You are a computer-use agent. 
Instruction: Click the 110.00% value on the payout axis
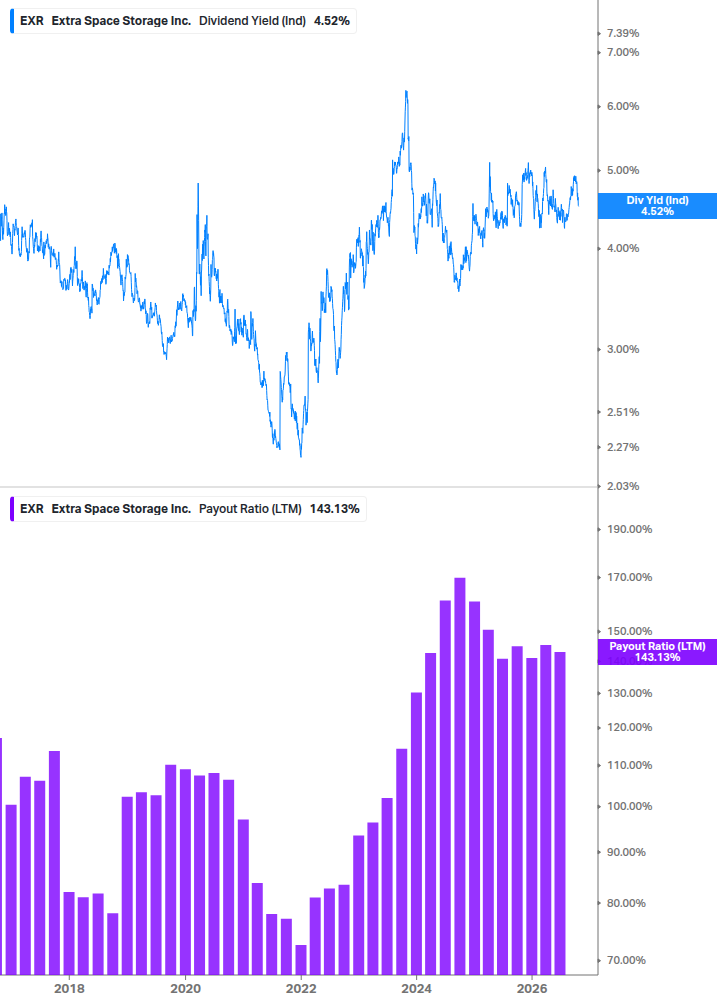(629, 765)
